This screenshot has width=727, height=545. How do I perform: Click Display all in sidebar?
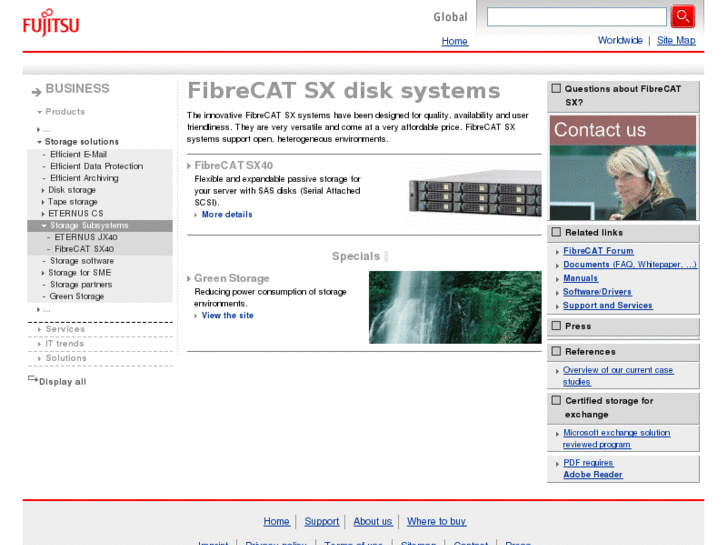(62, 382)
